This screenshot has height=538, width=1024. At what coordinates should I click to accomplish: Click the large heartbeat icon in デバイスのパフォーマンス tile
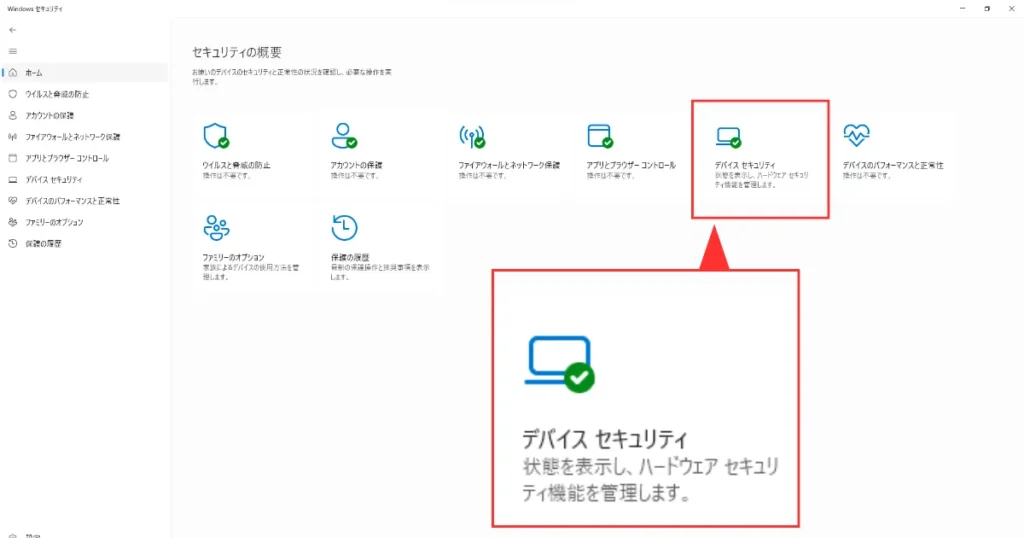[x=856, y=135]
